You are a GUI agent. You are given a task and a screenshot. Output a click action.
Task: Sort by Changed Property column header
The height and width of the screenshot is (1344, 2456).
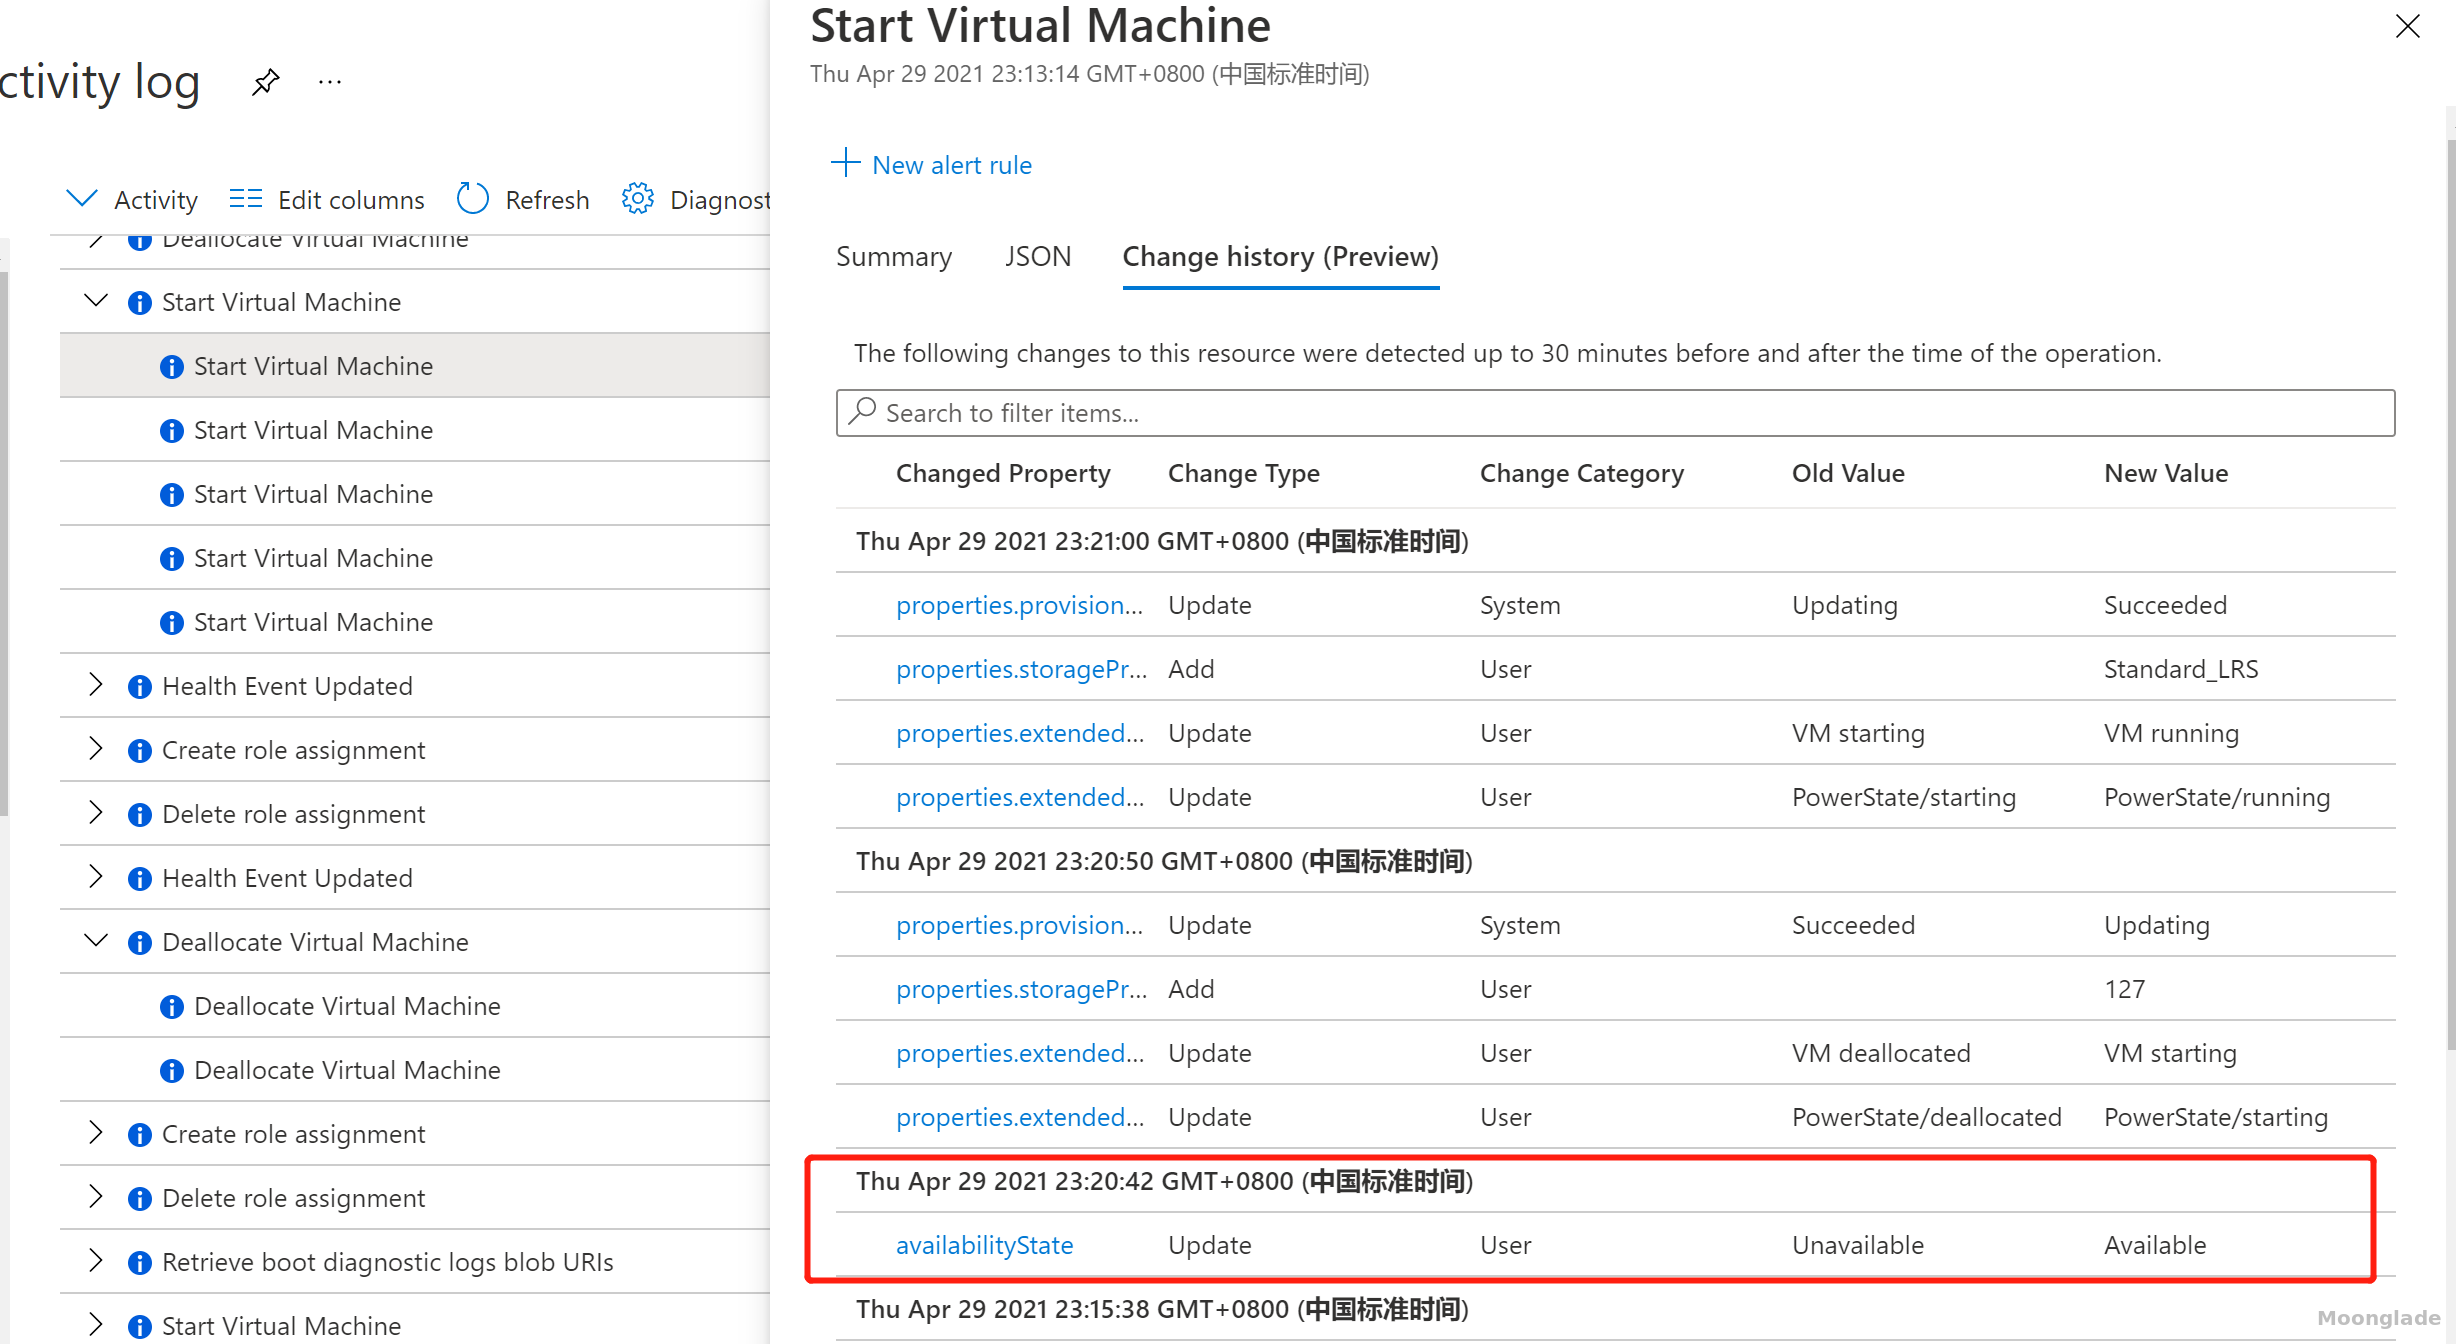[x=1003, y=473]
